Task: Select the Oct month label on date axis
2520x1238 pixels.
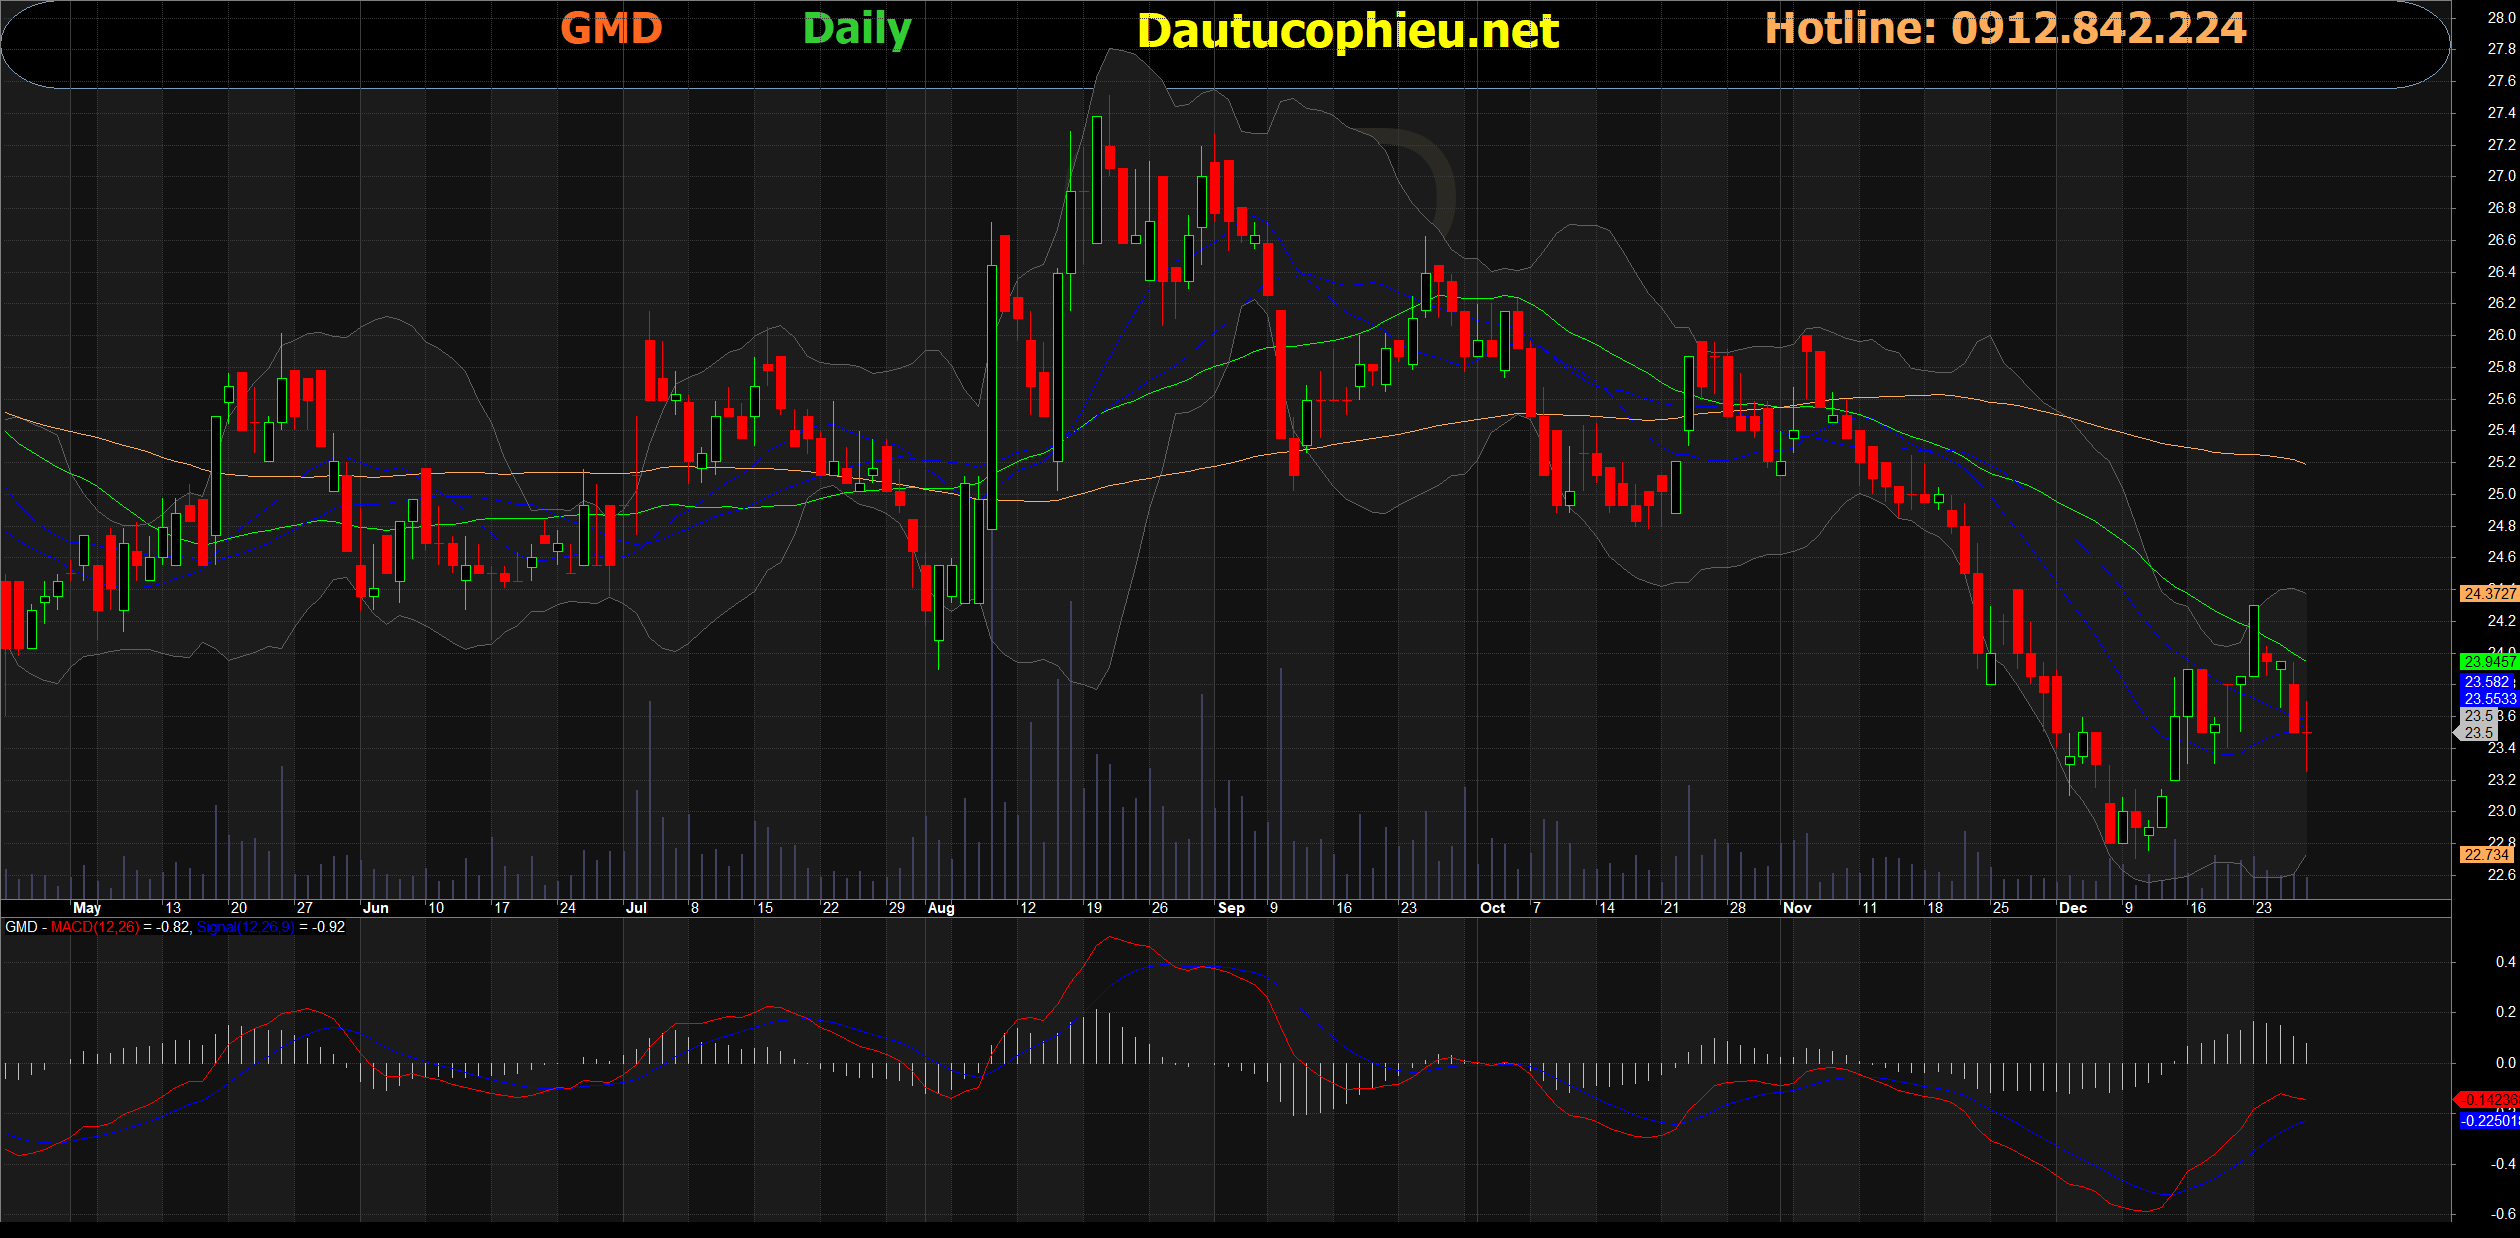Action: click(1492, 908)
